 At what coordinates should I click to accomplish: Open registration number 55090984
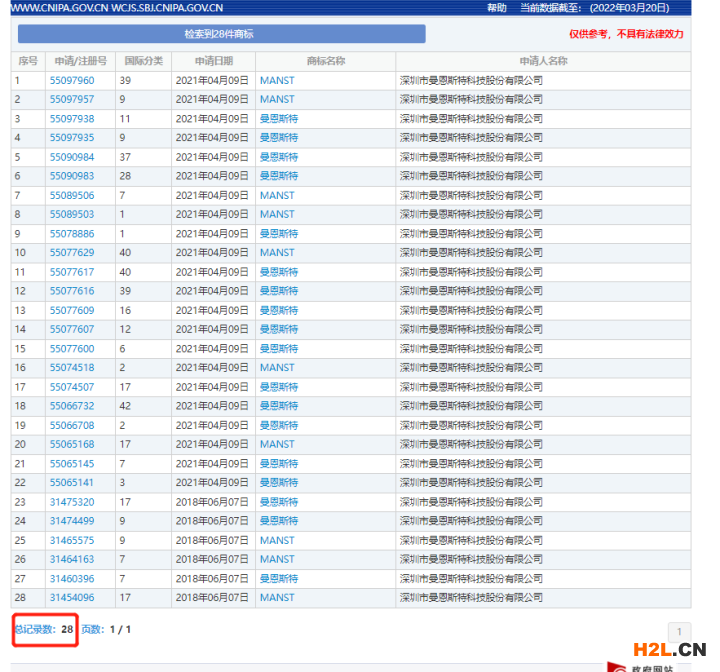pos(72,157)
